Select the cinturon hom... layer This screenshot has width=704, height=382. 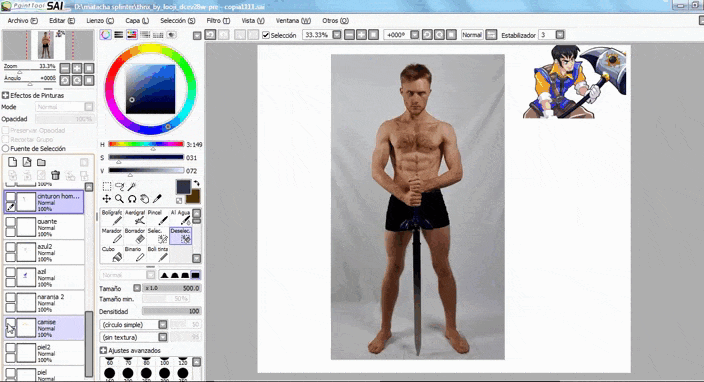click(44, 202)
